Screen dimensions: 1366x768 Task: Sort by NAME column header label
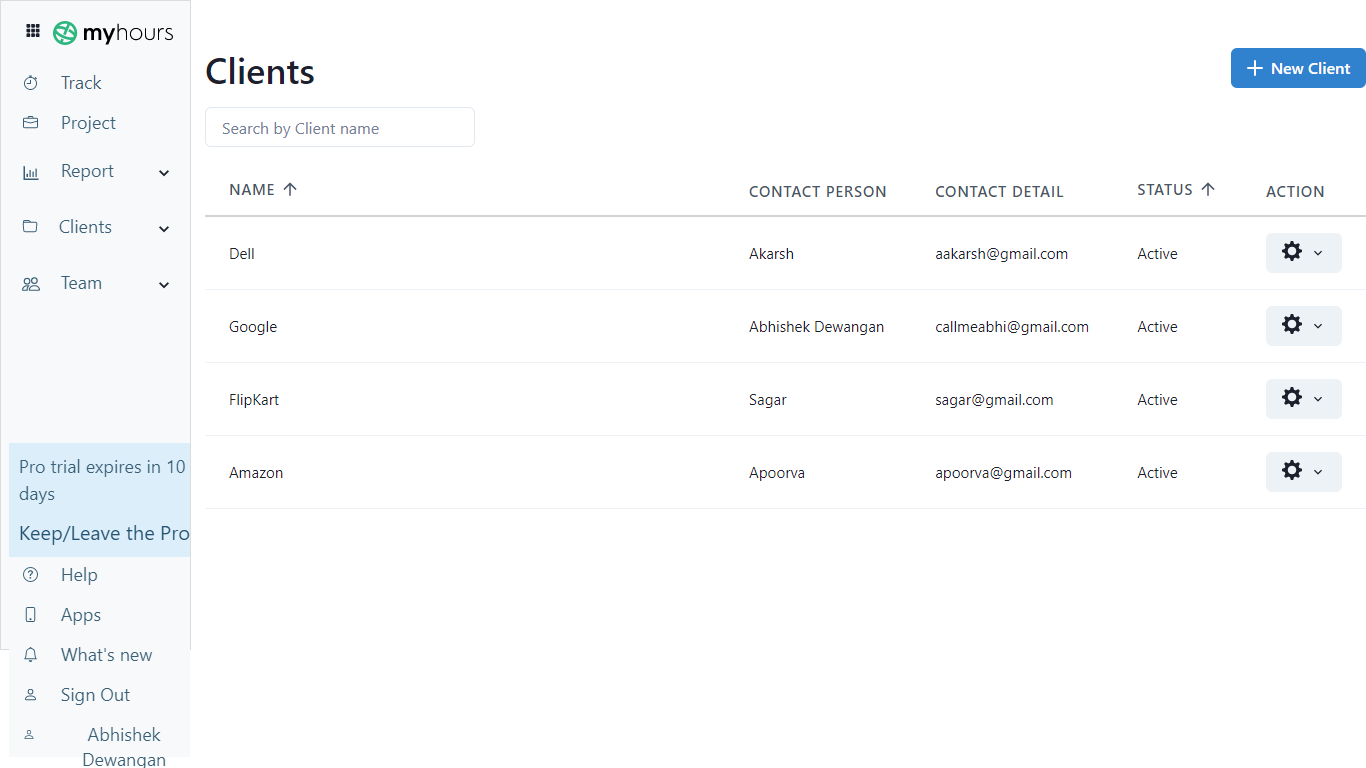tap(252, 190)
